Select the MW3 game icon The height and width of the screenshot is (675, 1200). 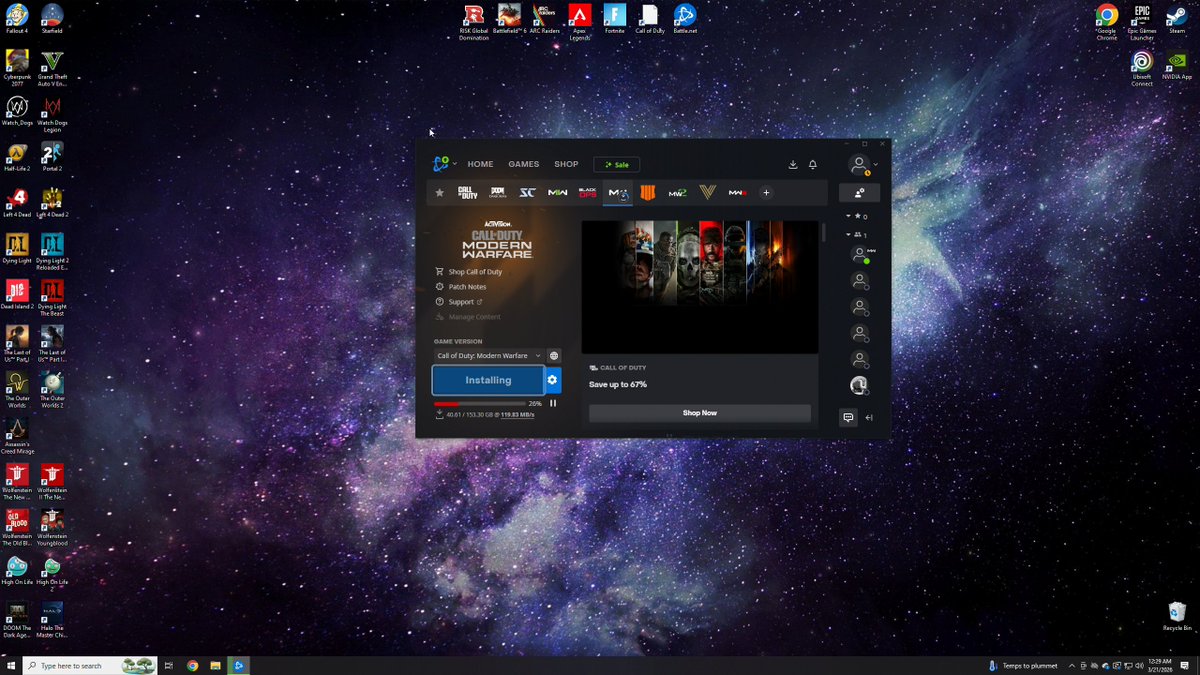(x=737, y=192)
